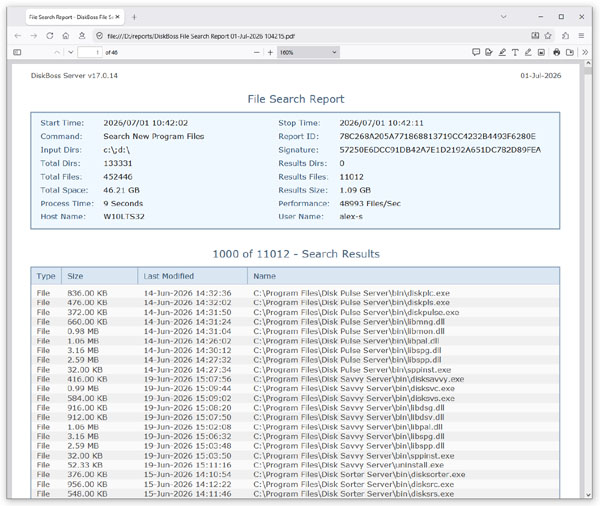Open the 160% zoom level dropdown
This screenshot has height=506, width=600.
[x=308, y=52]
